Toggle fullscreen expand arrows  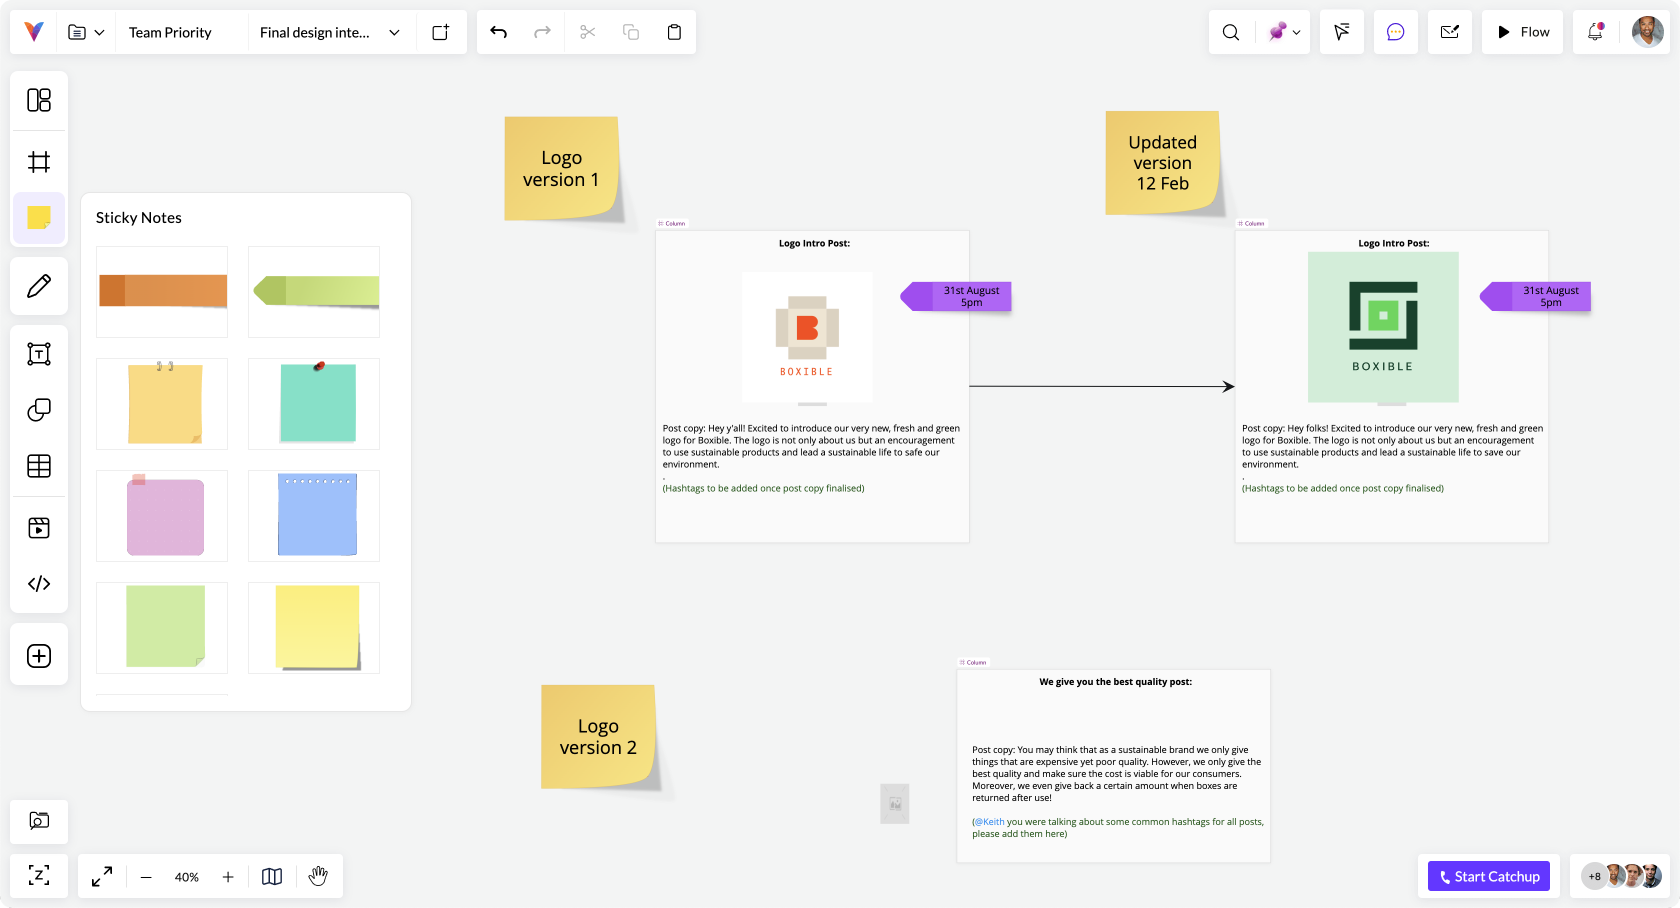102,877
